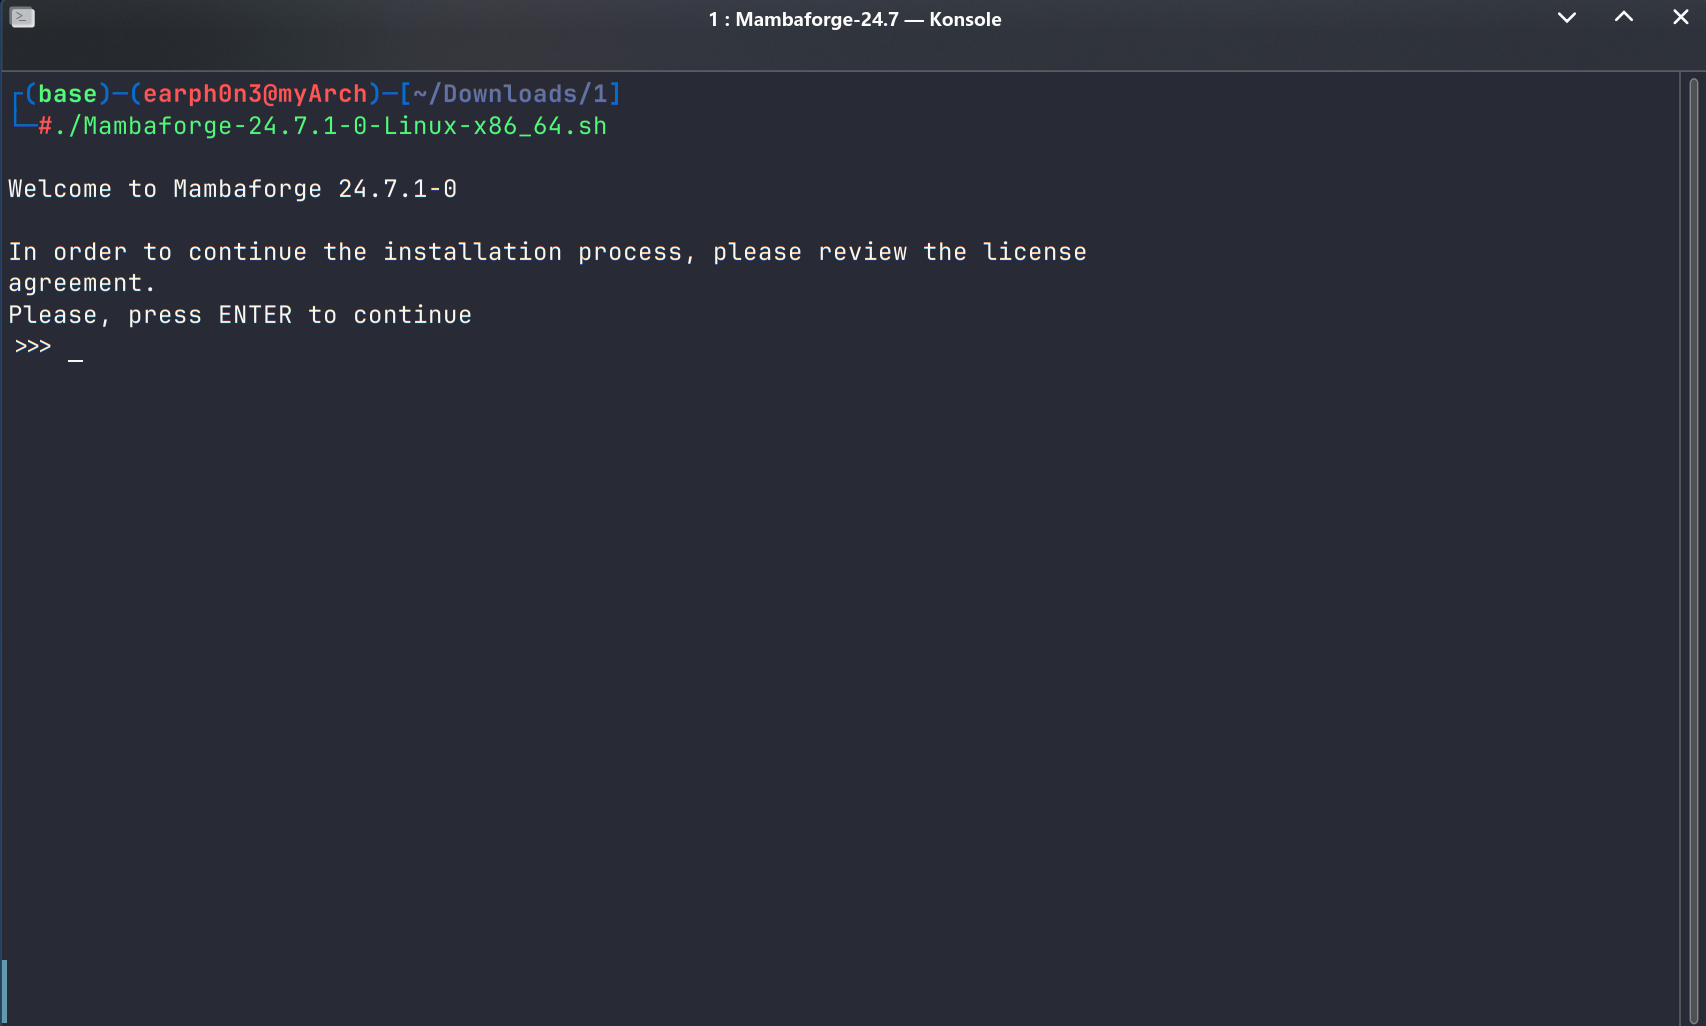
Task: Click the '(base)' environment label in prompt
Action: tap(67, 94)
